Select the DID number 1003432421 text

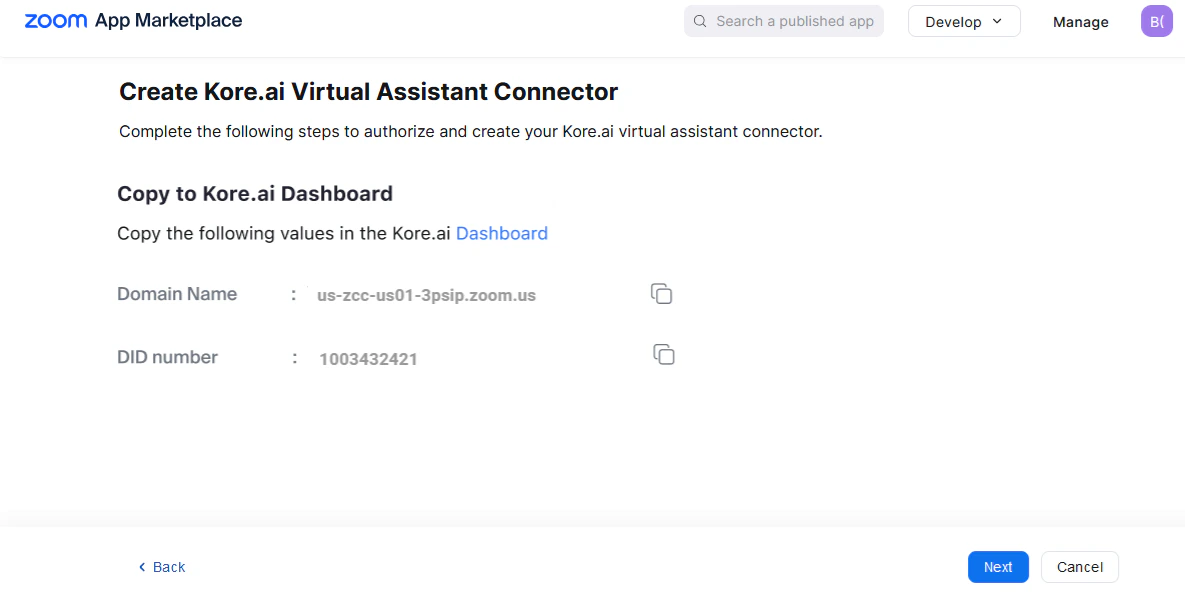point(368,358)
